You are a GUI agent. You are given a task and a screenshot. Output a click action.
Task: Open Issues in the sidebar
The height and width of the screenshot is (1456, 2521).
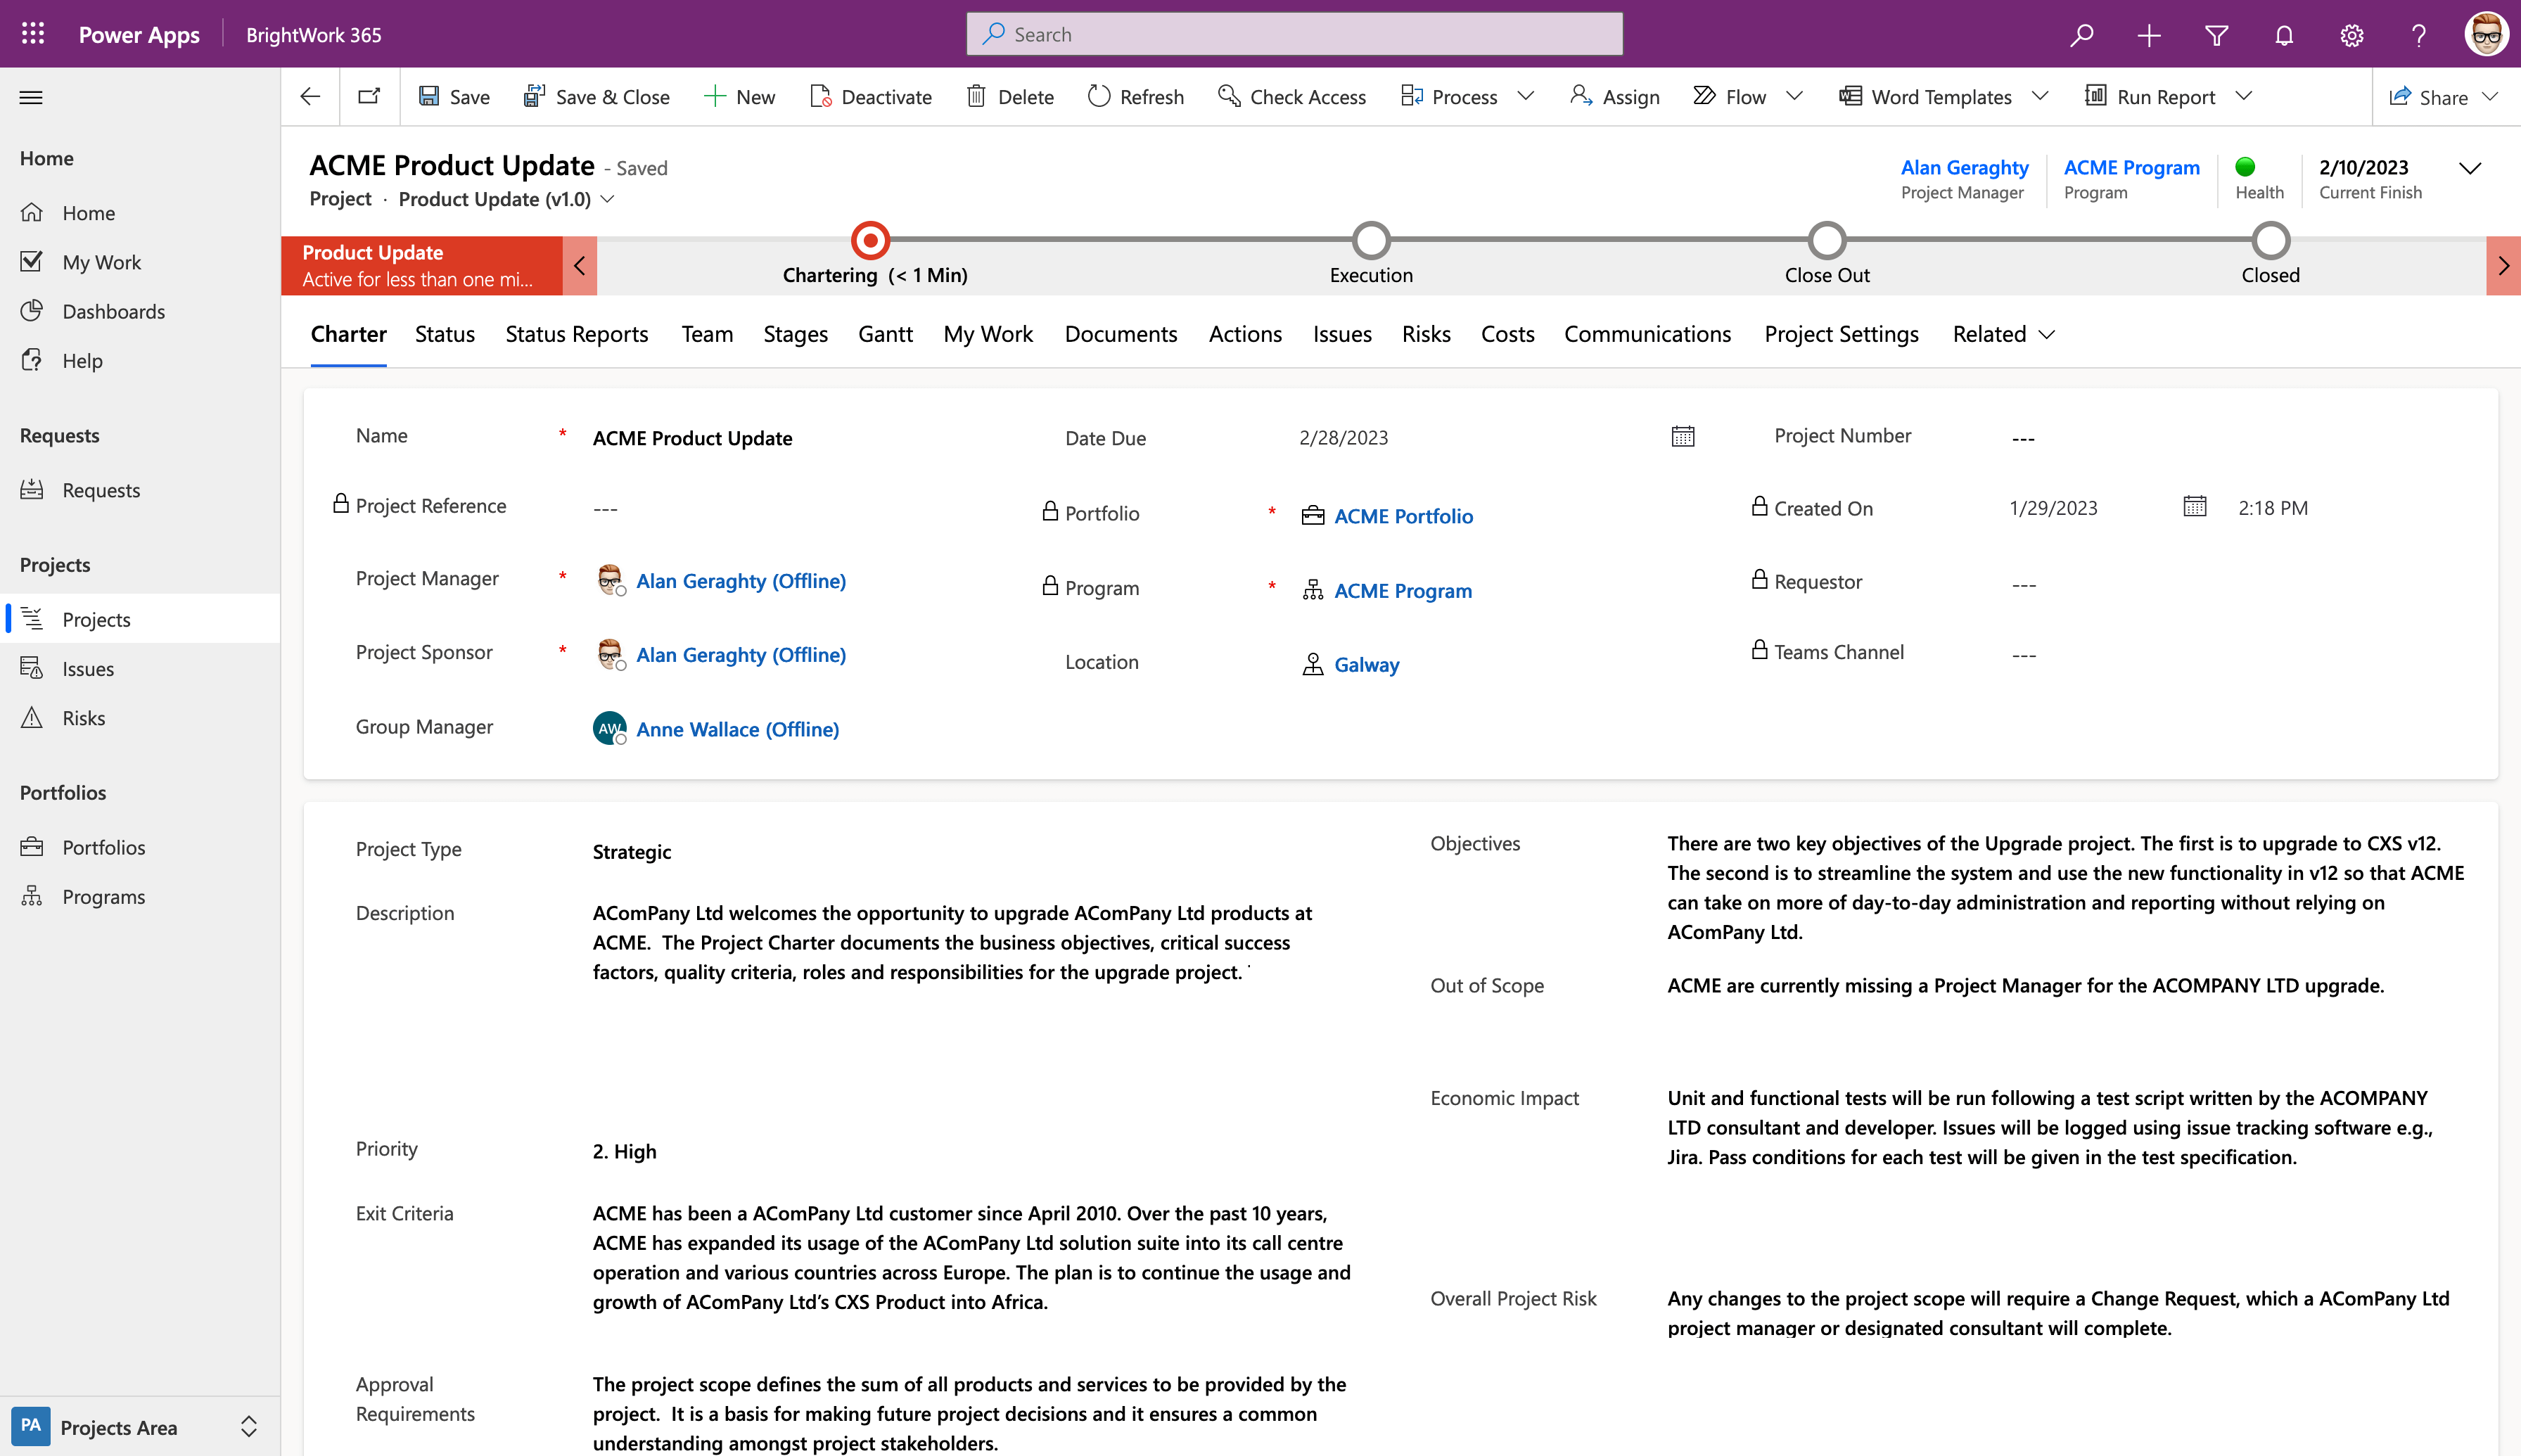coord(88,668)
